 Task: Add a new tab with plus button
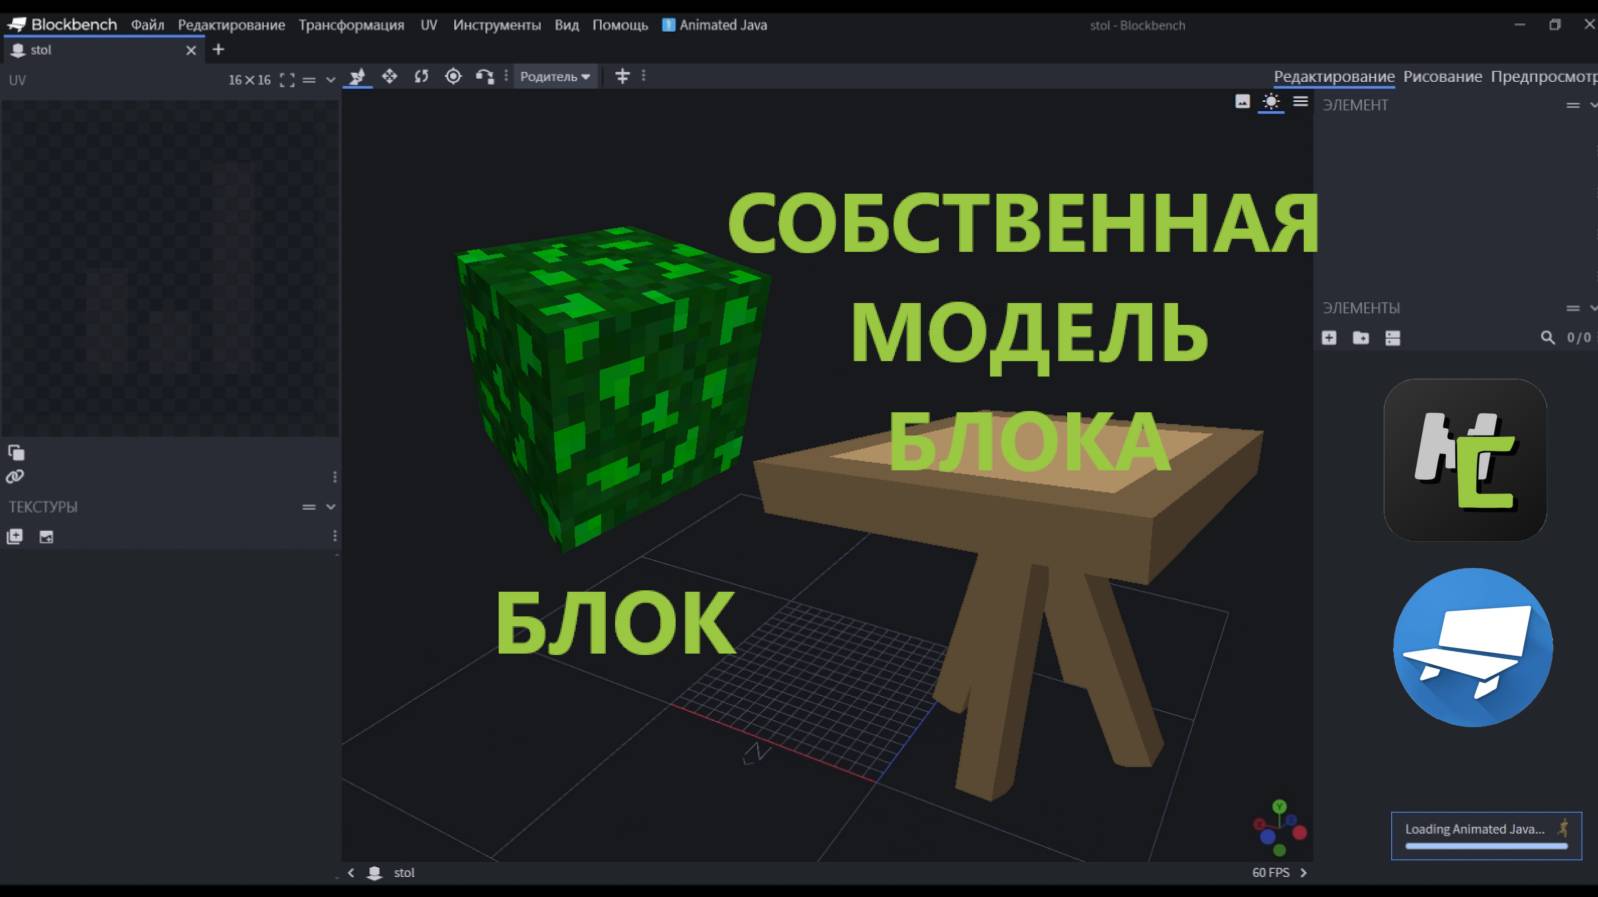(x=218, y=49)
